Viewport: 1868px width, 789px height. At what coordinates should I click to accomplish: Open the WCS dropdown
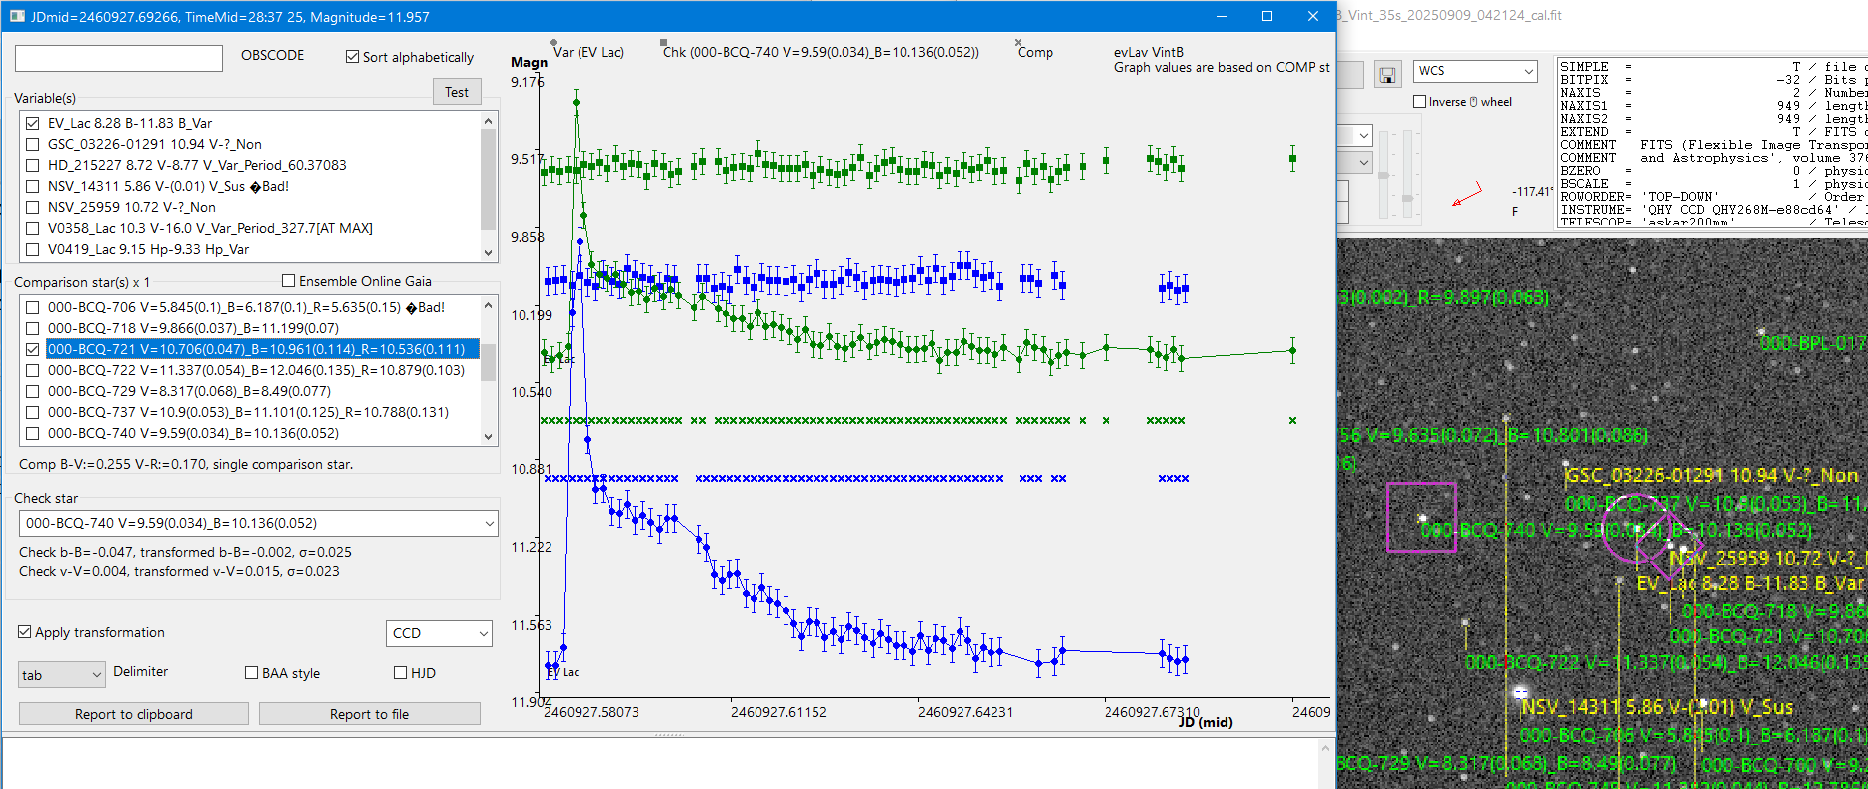(1527, 71)
